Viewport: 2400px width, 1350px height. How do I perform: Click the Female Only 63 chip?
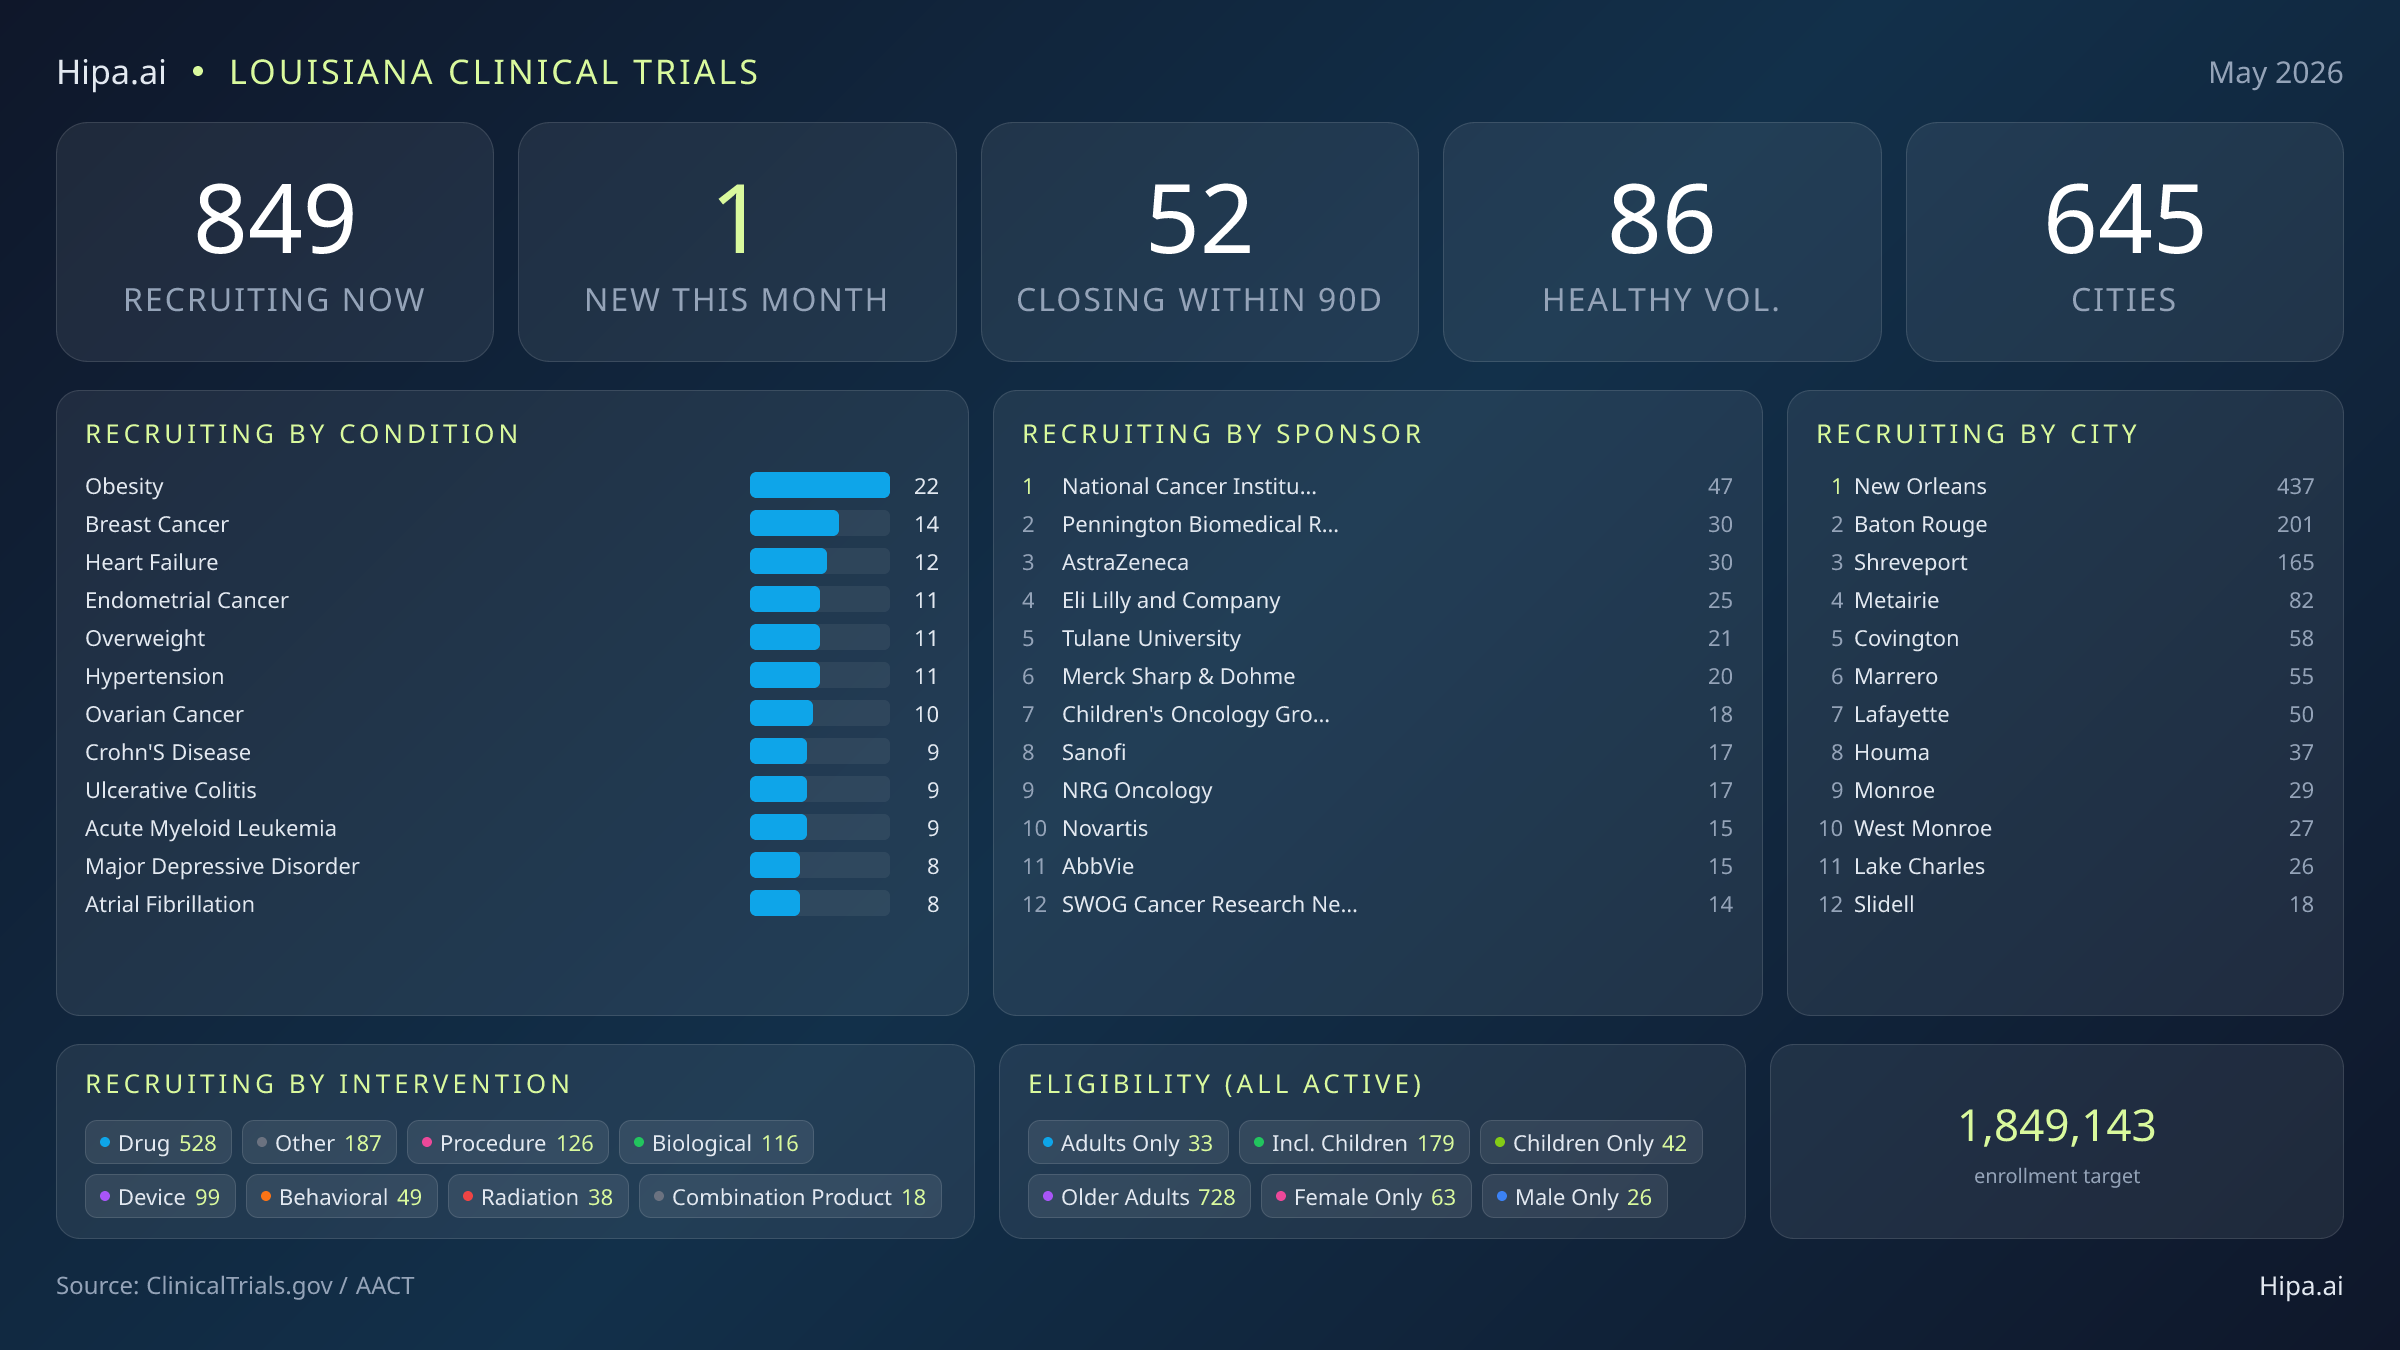pos(1366,1197)
